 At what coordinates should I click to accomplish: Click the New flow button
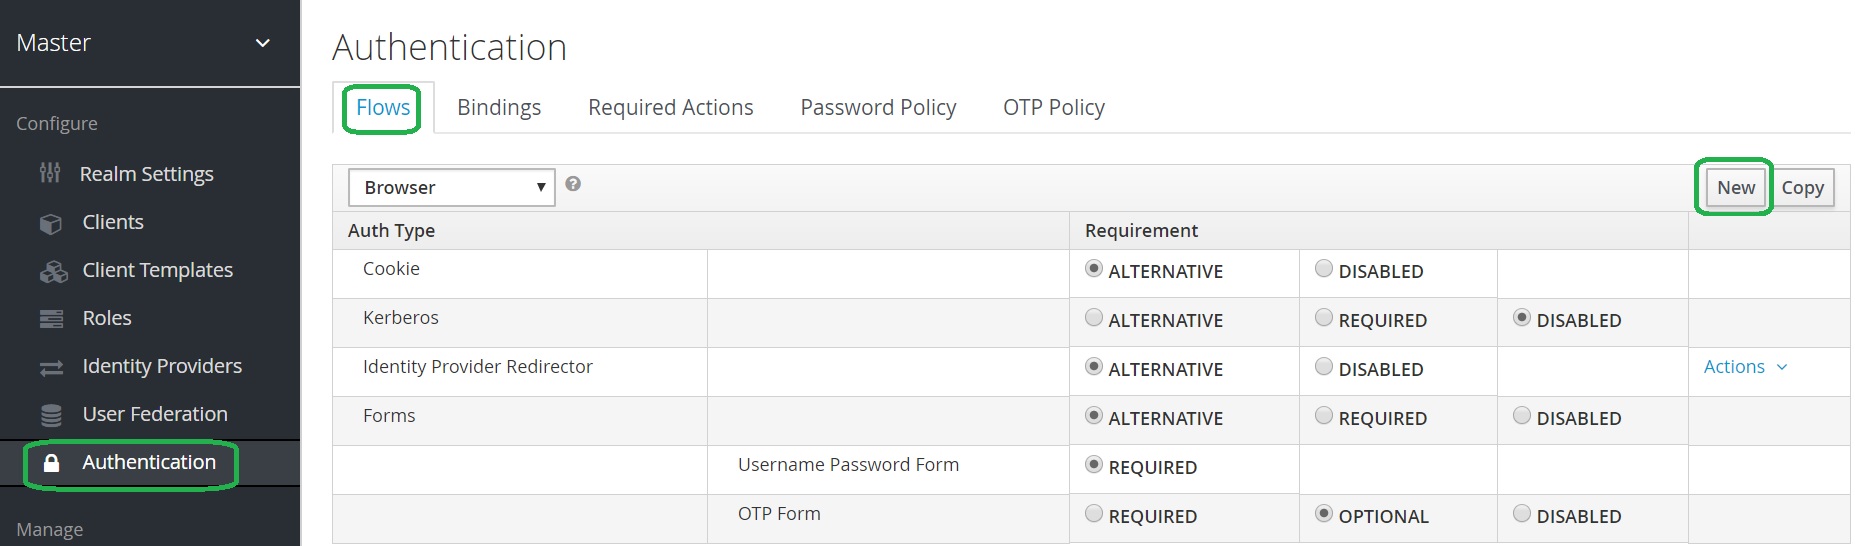pyautogui.click(x=1736, y=188)
